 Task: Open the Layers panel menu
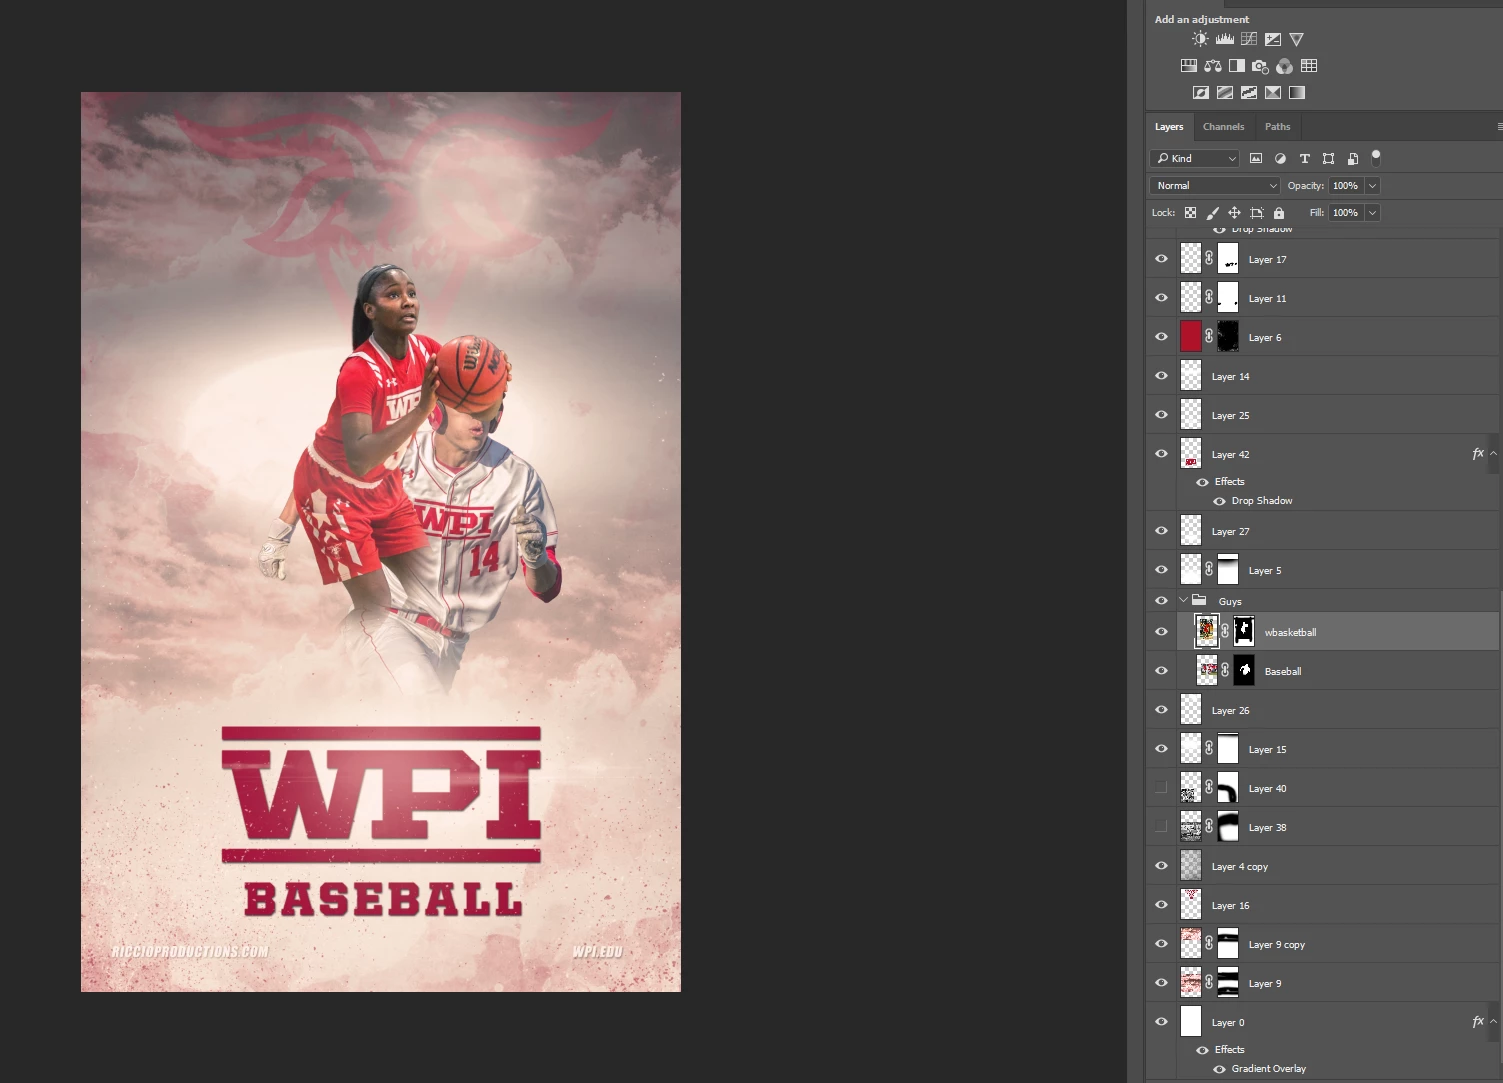point(1499,127)
